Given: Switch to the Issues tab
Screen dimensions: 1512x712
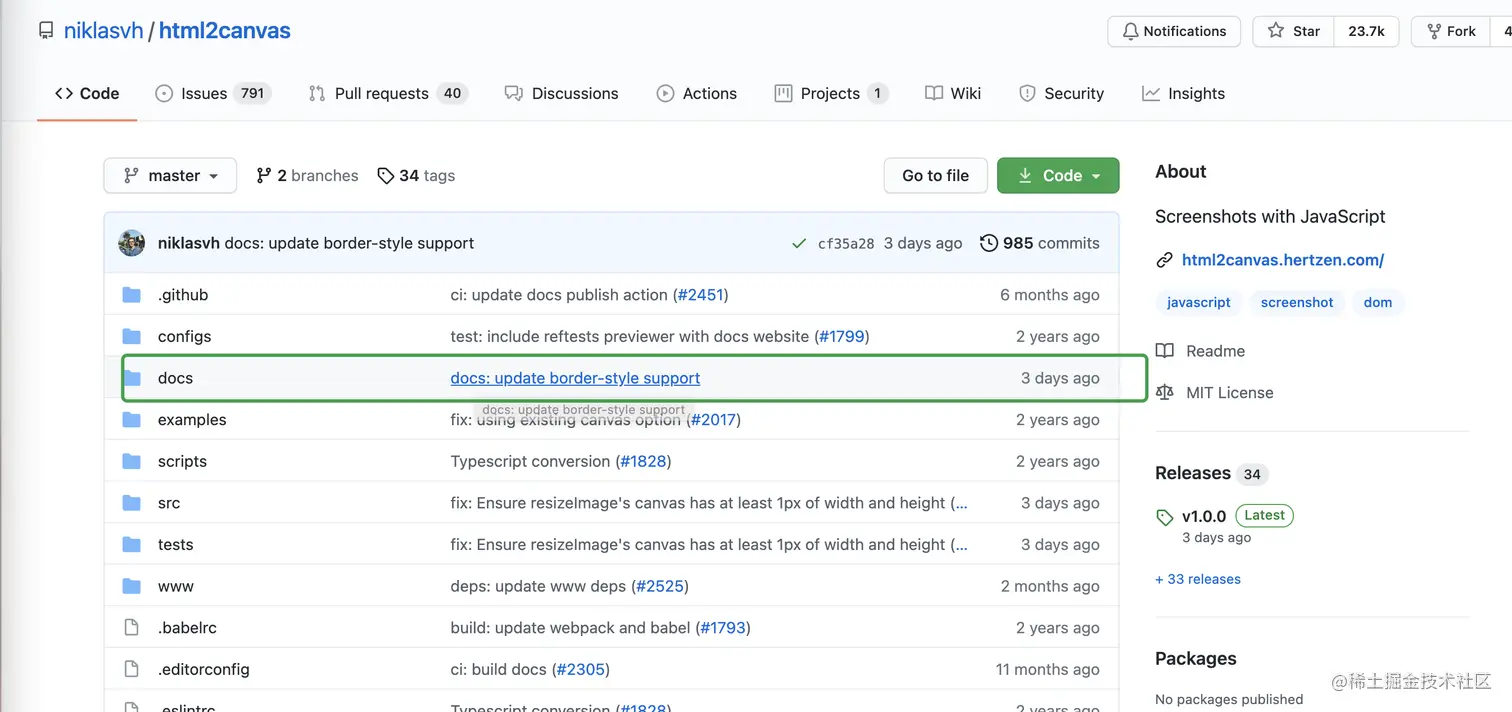Looking at the screenshot, I should pyautogui.click(x=204, y=94).
